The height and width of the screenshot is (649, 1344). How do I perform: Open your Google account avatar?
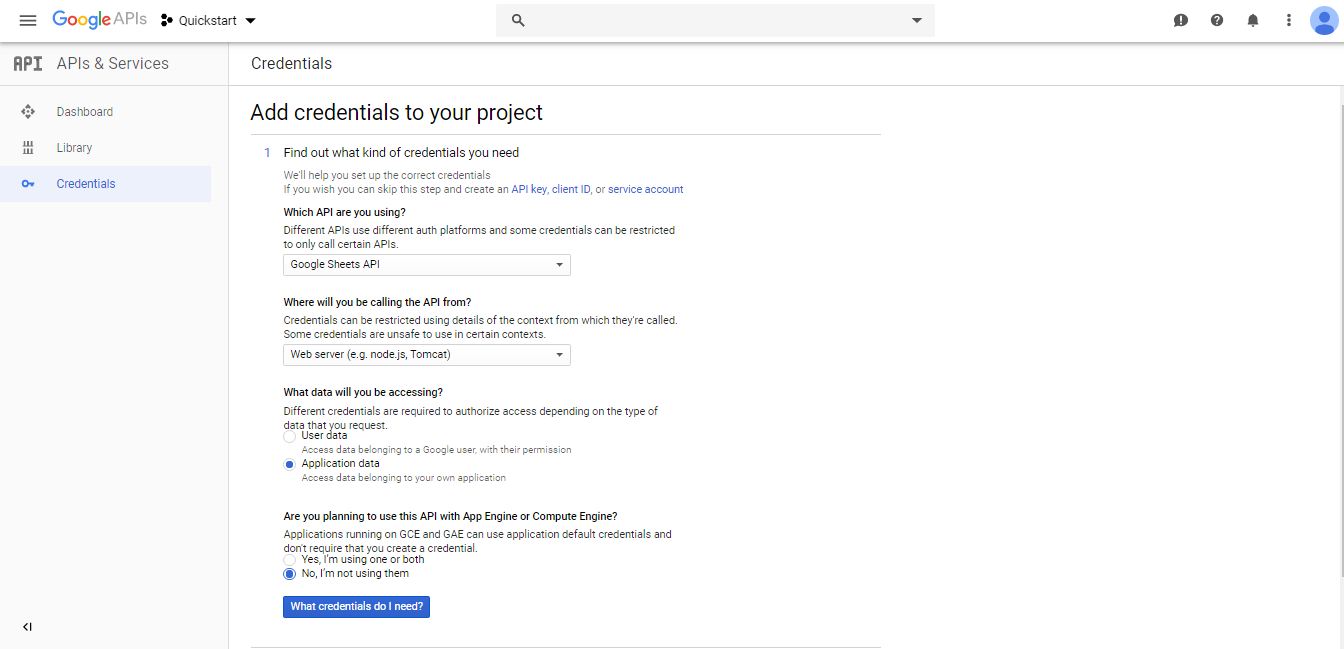pyautogui.click(x=1323, y=19)
